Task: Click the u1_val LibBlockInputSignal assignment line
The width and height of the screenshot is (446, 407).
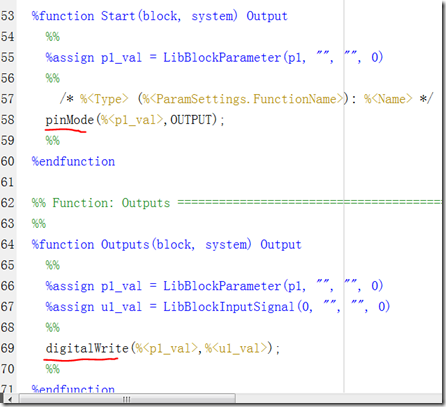Action: 218,307
